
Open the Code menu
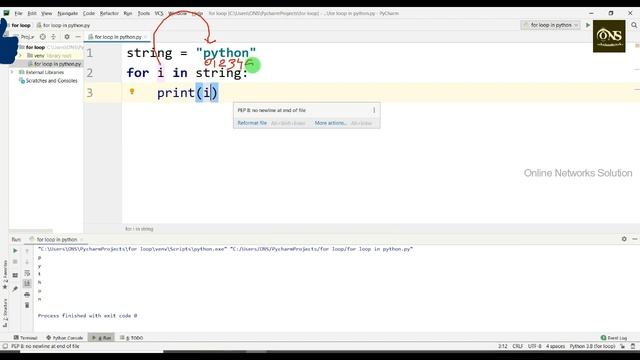click(89, 13)
